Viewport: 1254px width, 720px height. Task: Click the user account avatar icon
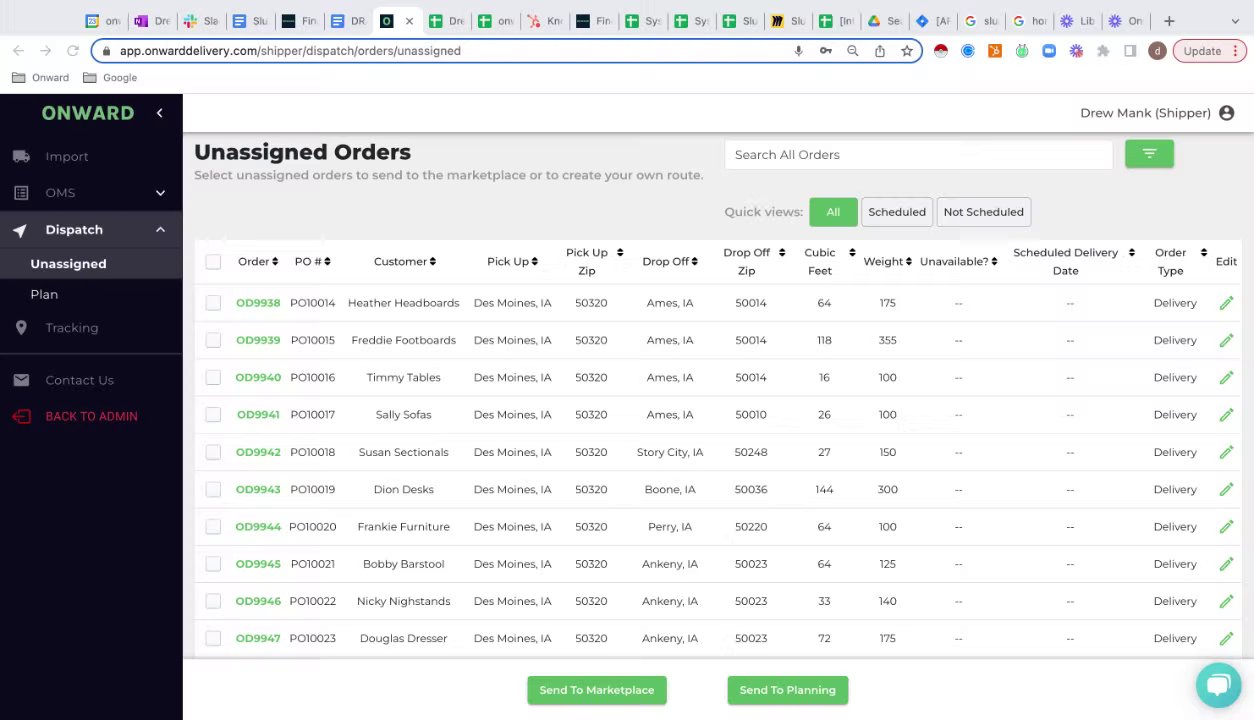point(1227,113)
